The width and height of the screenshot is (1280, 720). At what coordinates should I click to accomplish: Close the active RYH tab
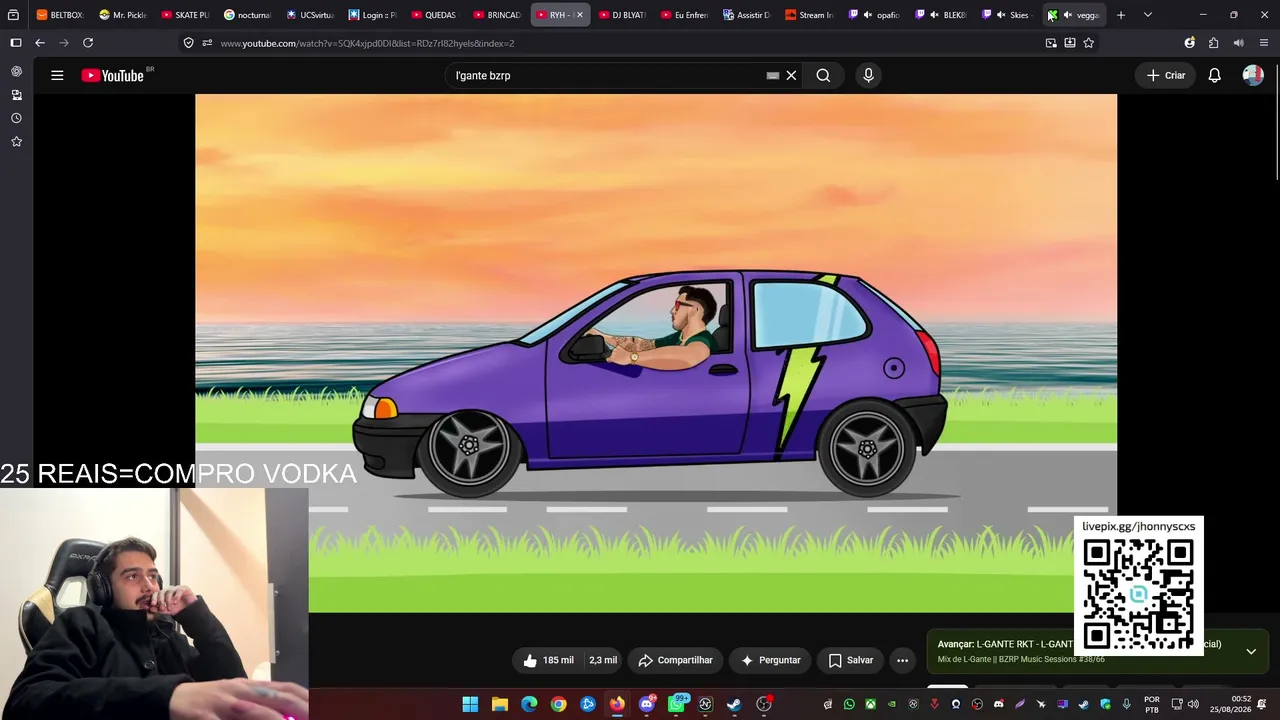(x=579, y=15)
